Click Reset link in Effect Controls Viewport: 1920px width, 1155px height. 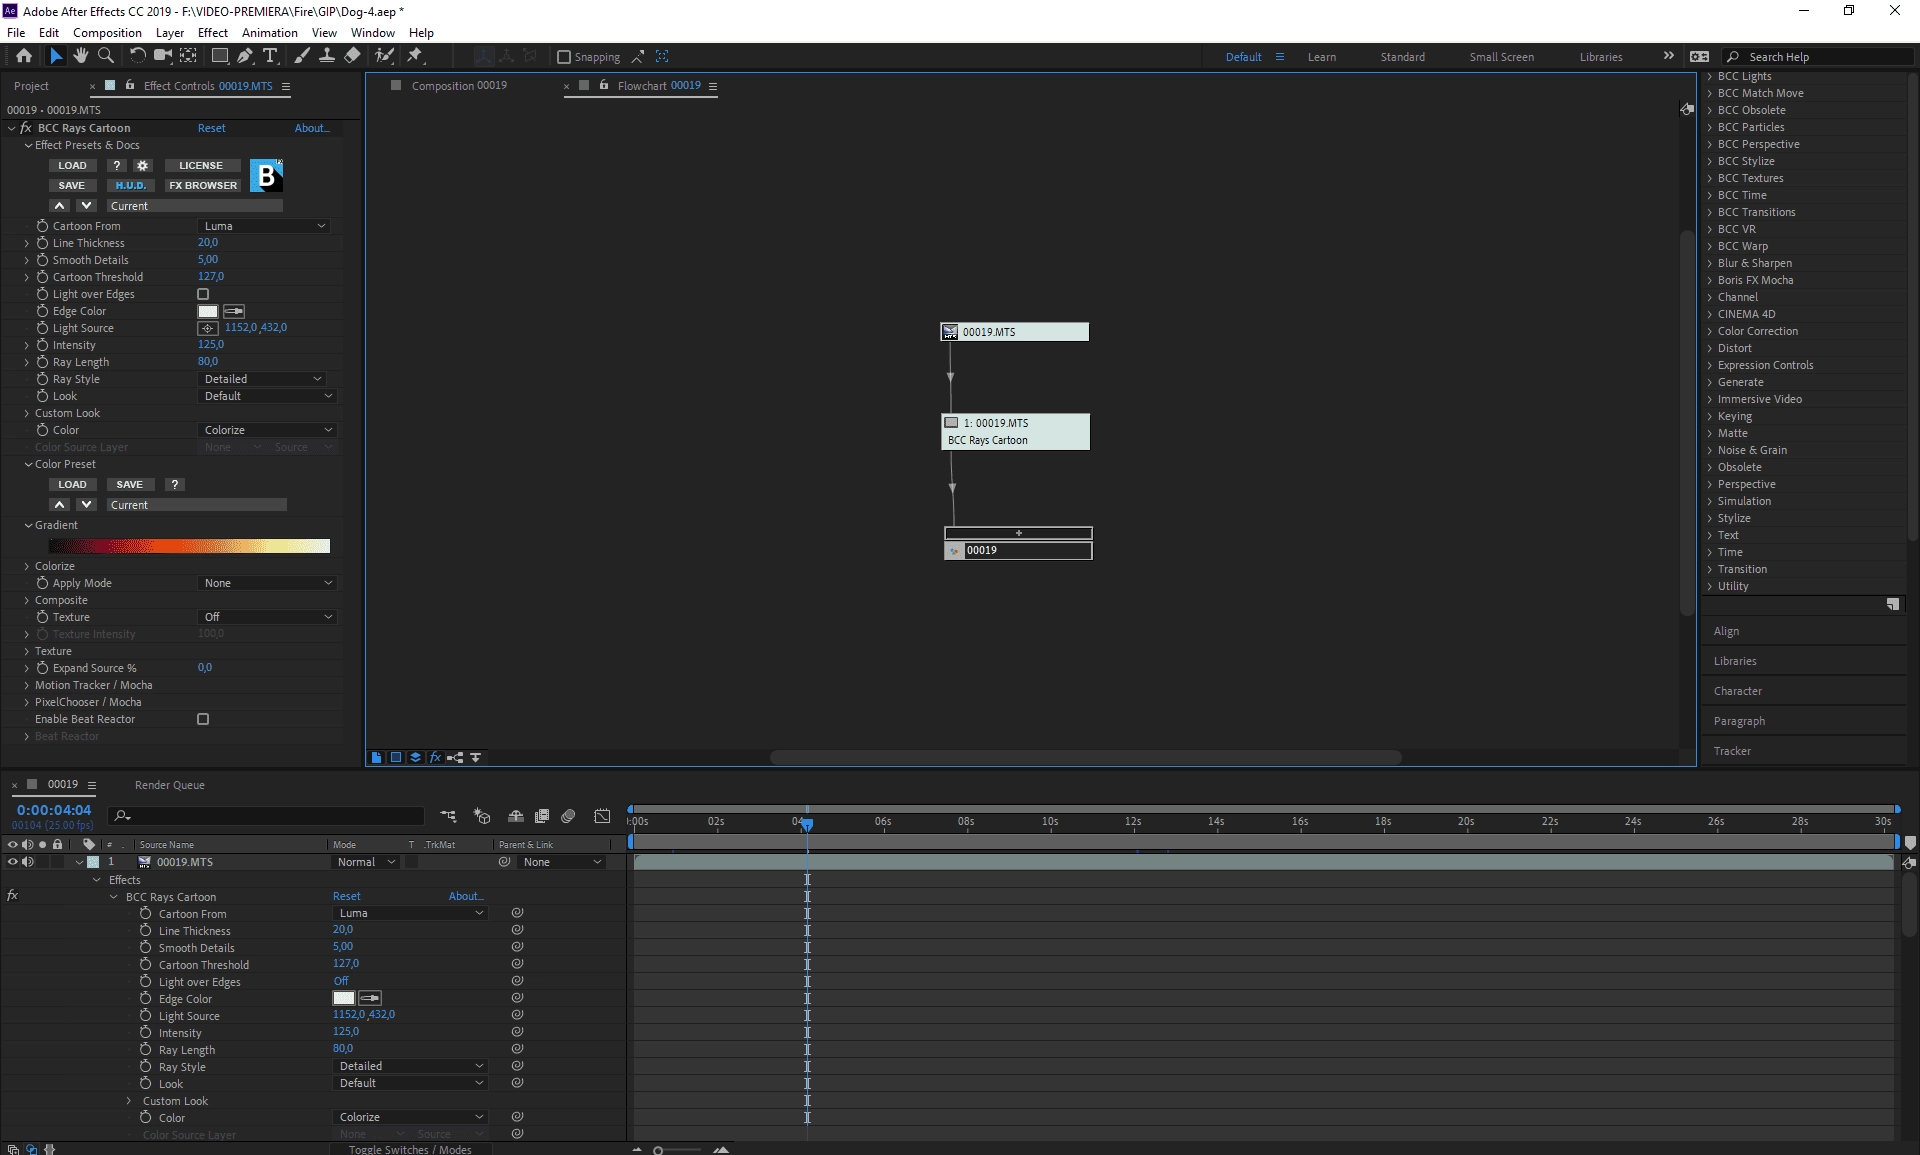(x=211, y=128)
